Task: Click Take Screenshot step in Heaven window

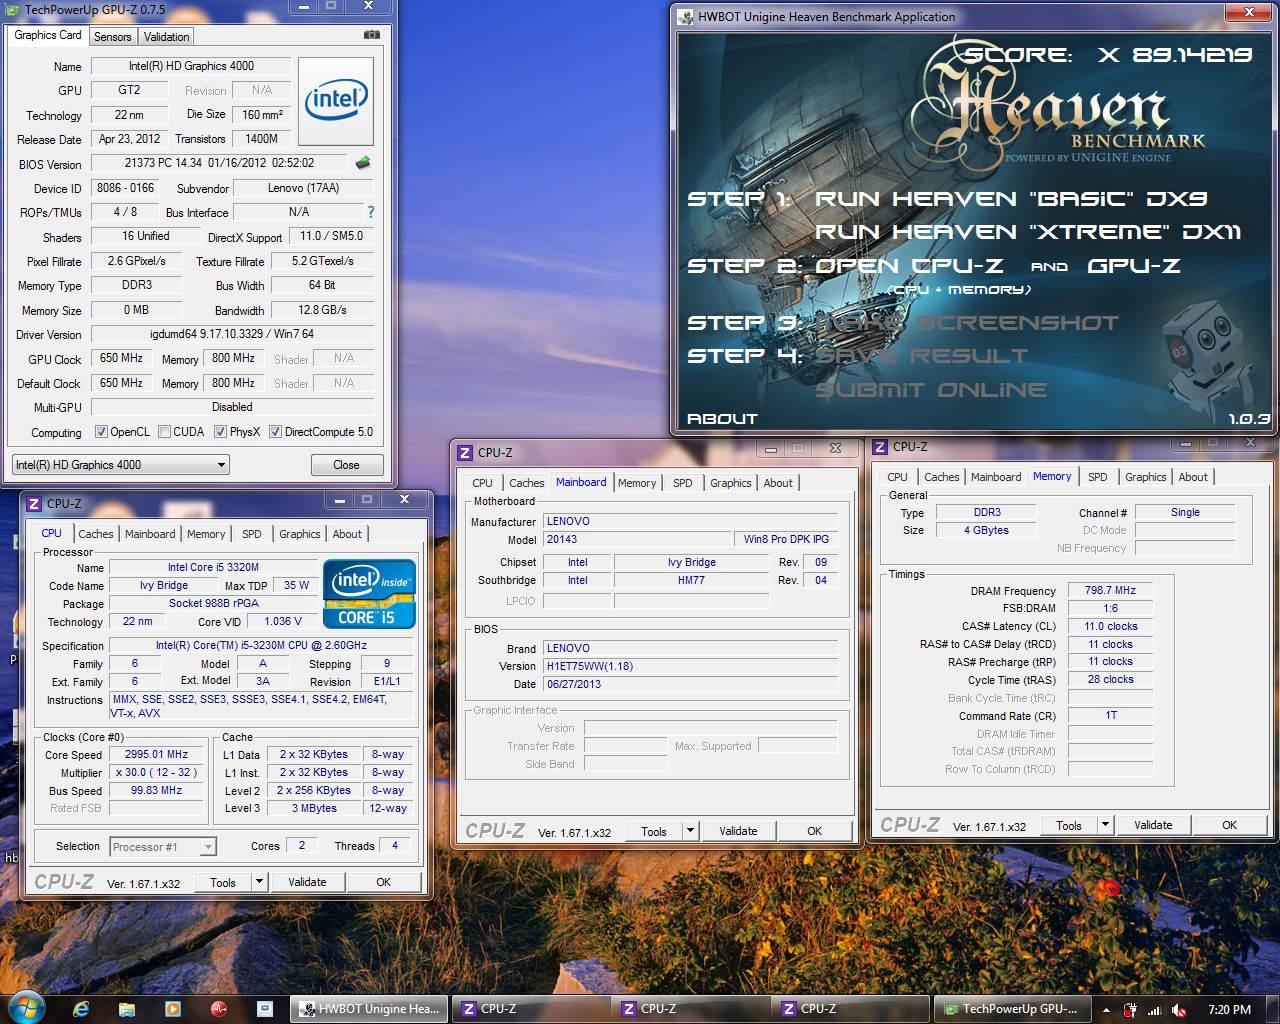Action: coord(967,323)
